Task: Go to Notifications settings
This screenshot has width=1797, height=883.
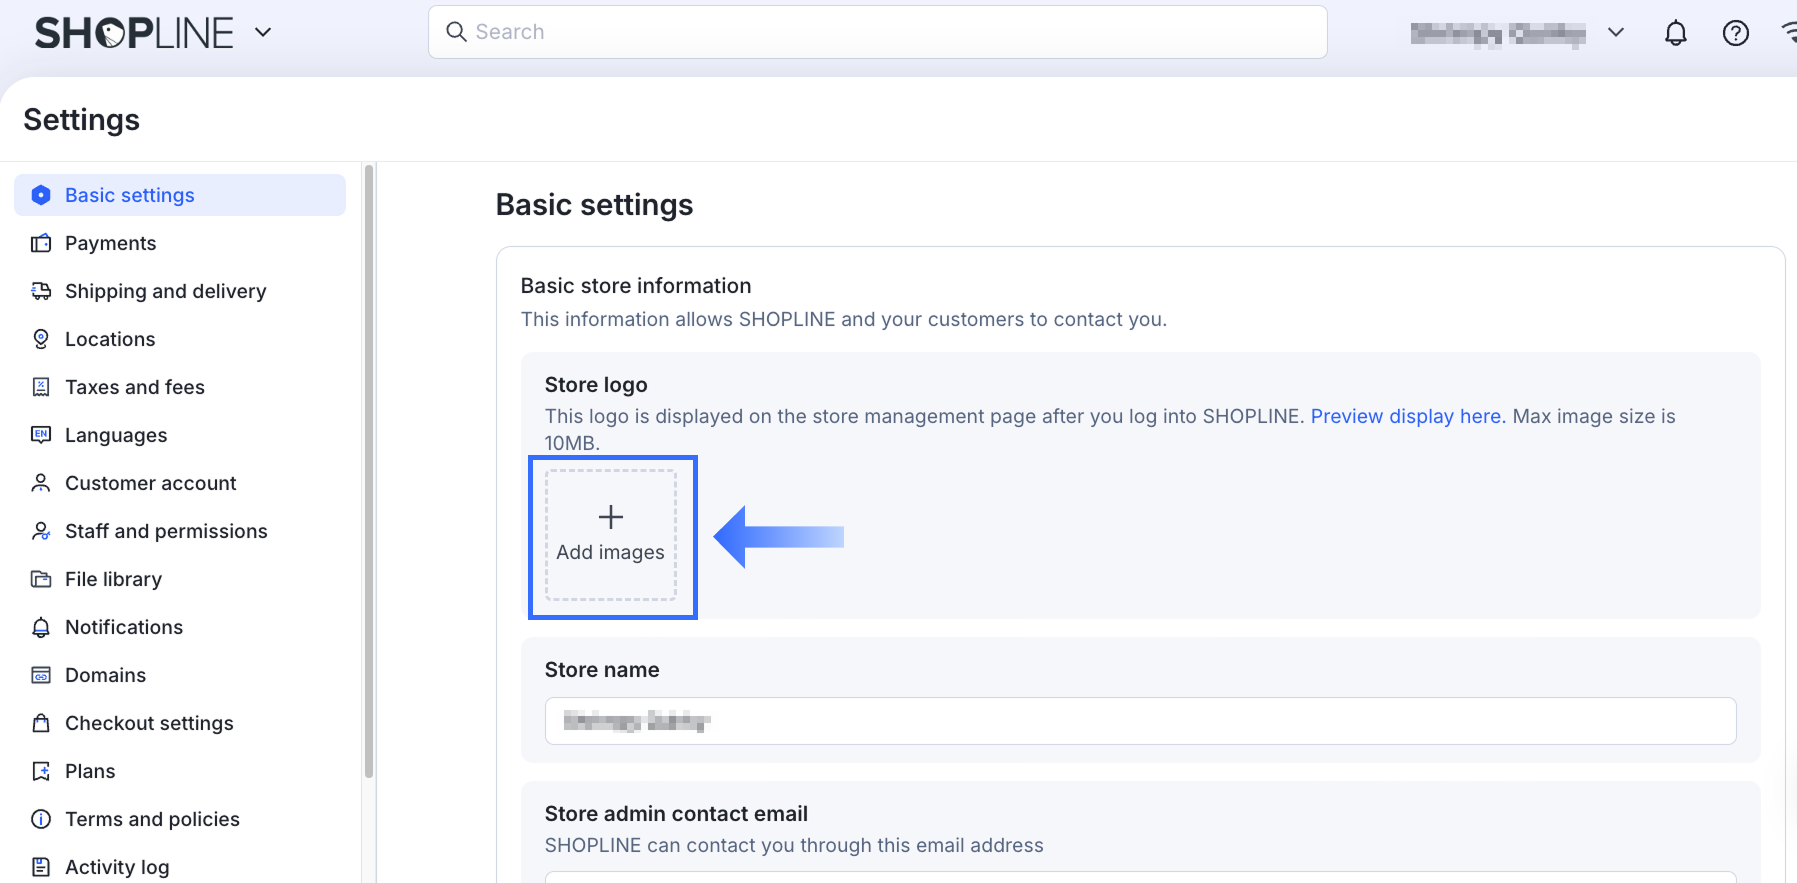Action: (124, 627)
